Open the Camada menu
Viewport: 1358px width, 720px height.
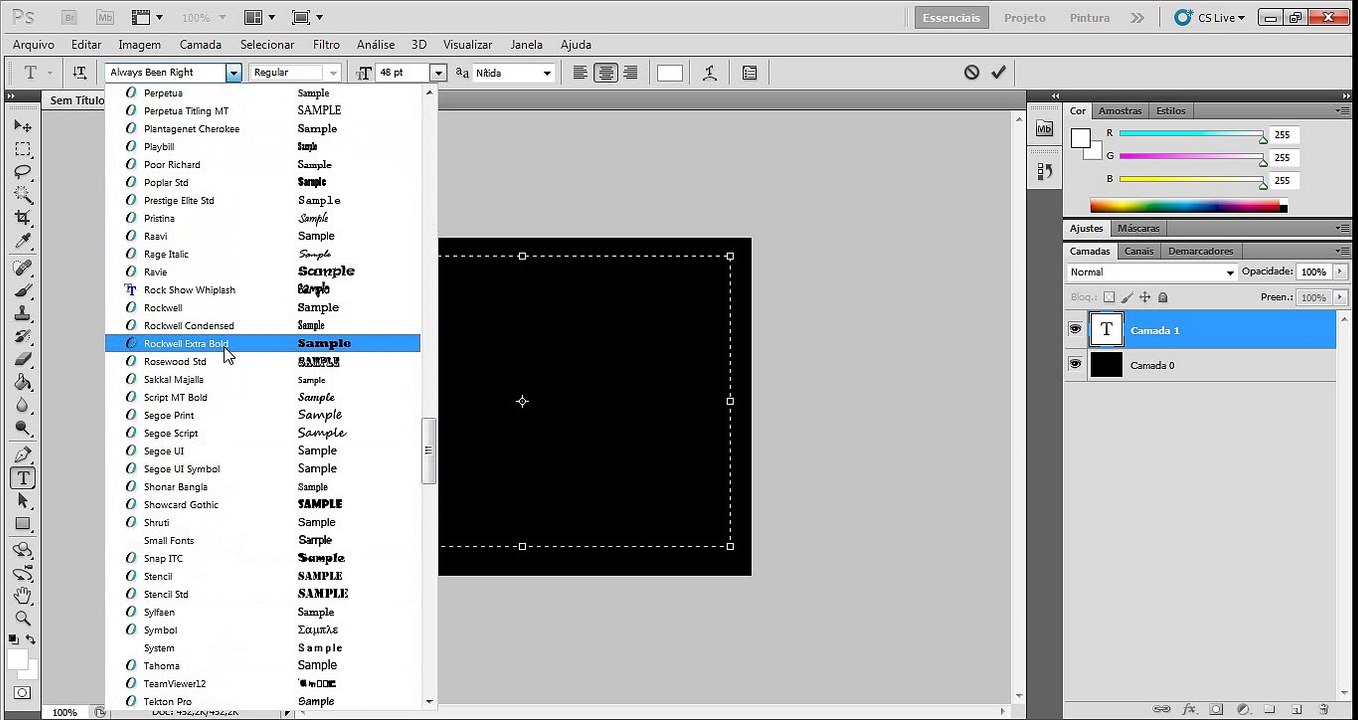pyautogui.click(x=200, y=44)
